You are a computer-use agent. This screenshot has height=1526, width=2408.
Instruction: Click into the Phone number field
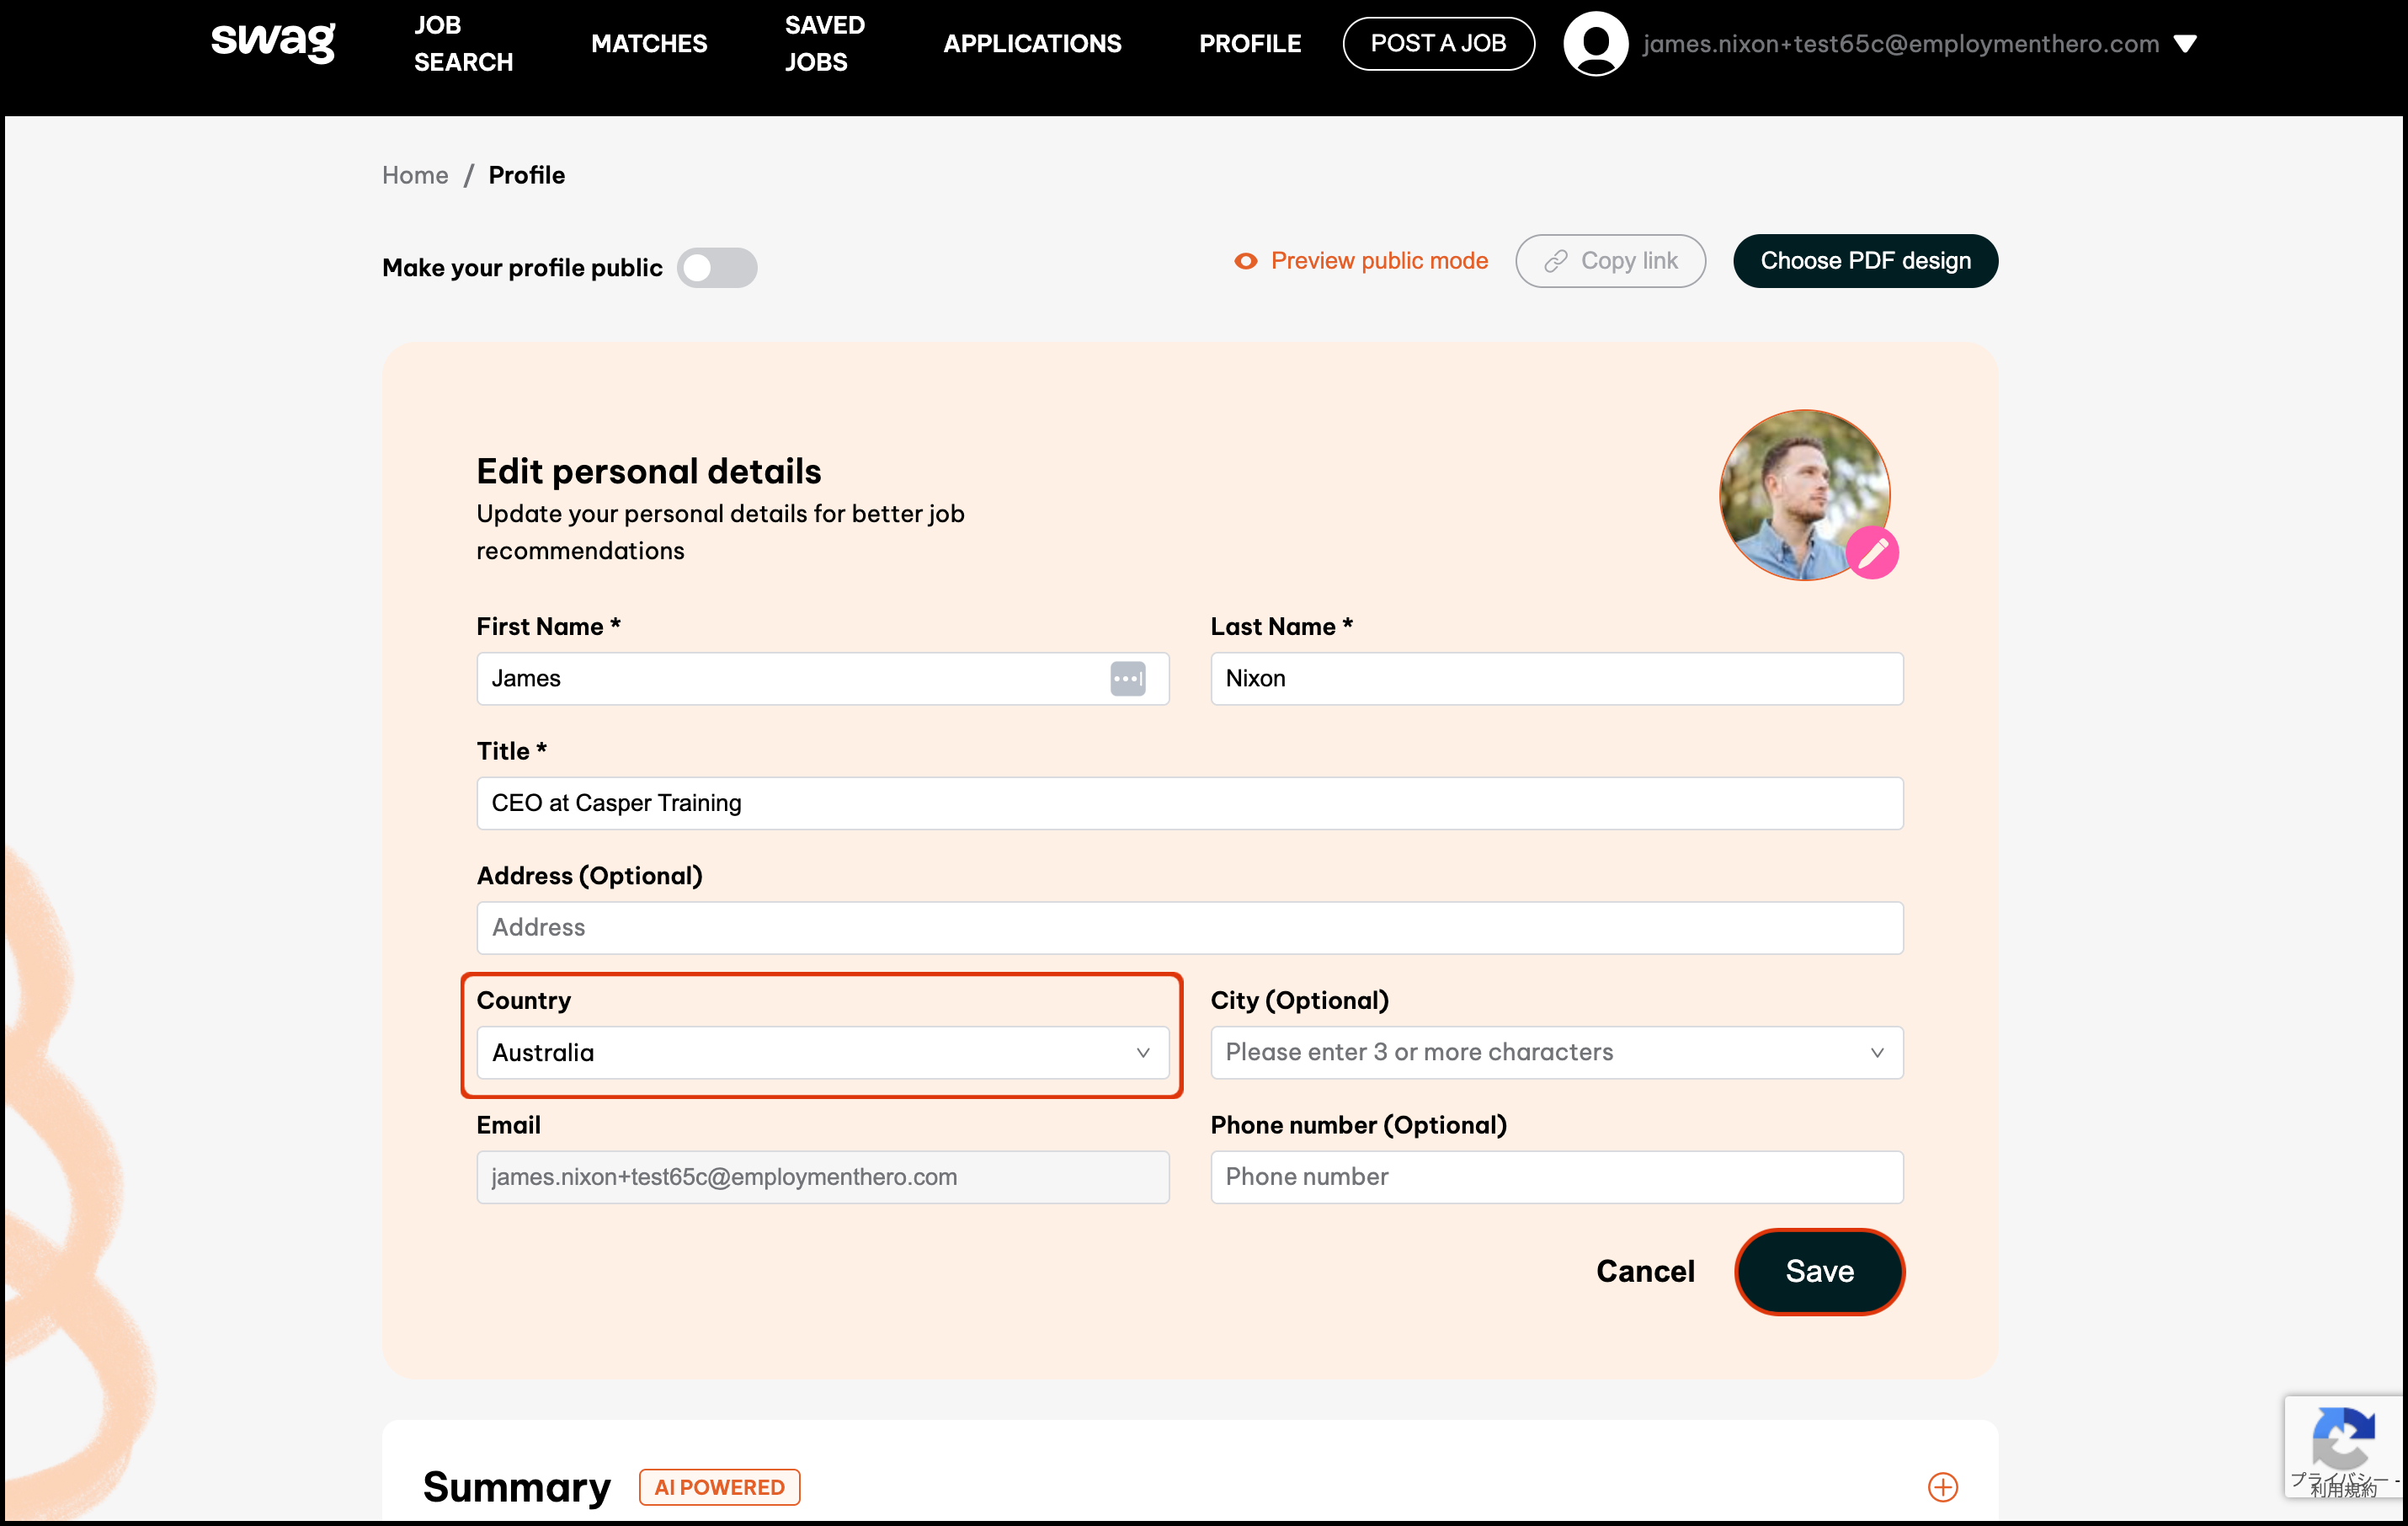click(x=1556, y=1177)
